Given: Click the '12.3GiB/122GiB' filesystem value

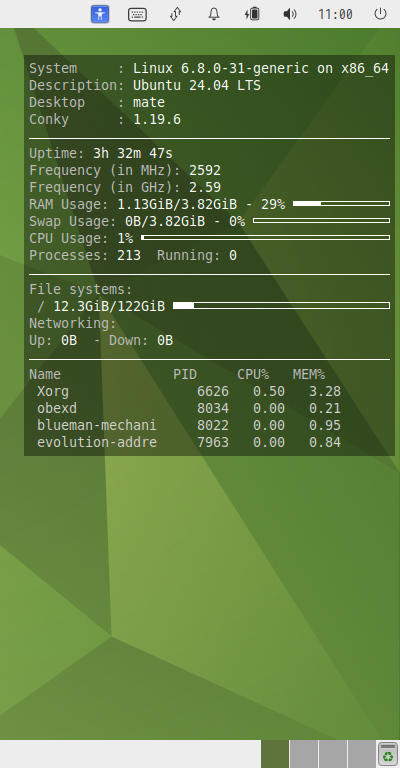Looking at the screenshot, I should (109, 307).
